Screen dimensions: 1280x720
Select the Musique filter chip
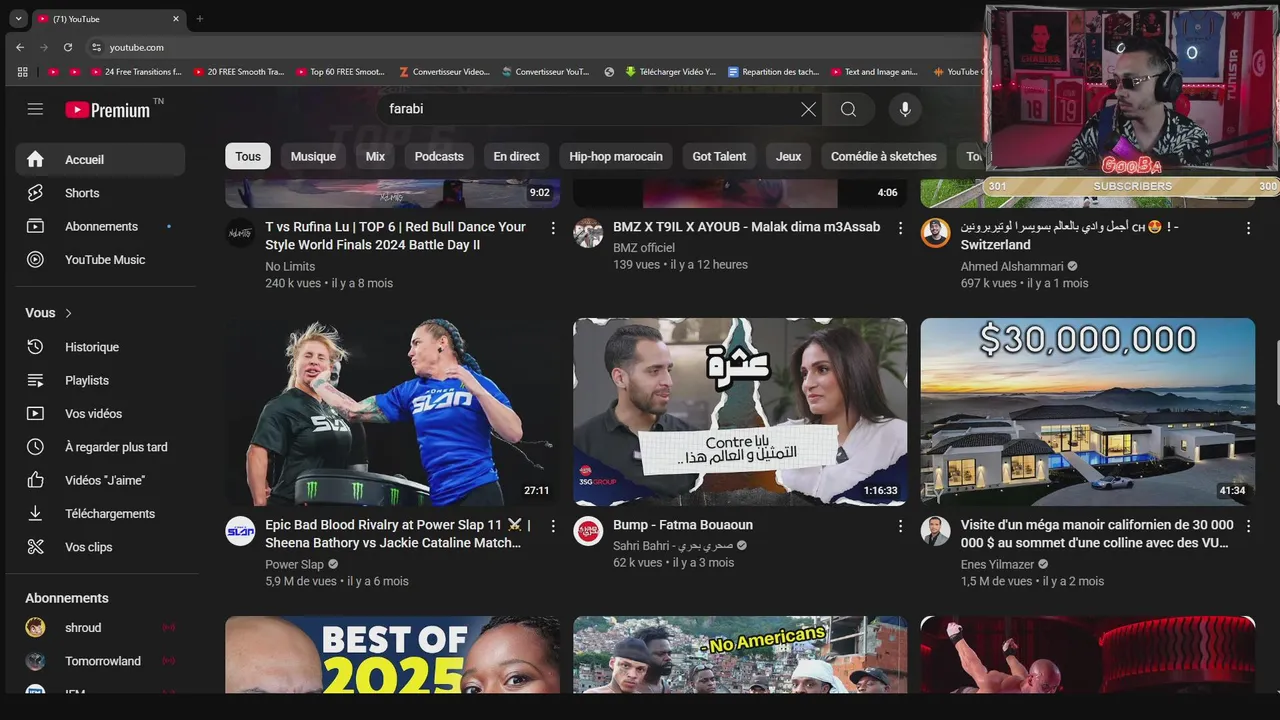click(313, 156)
